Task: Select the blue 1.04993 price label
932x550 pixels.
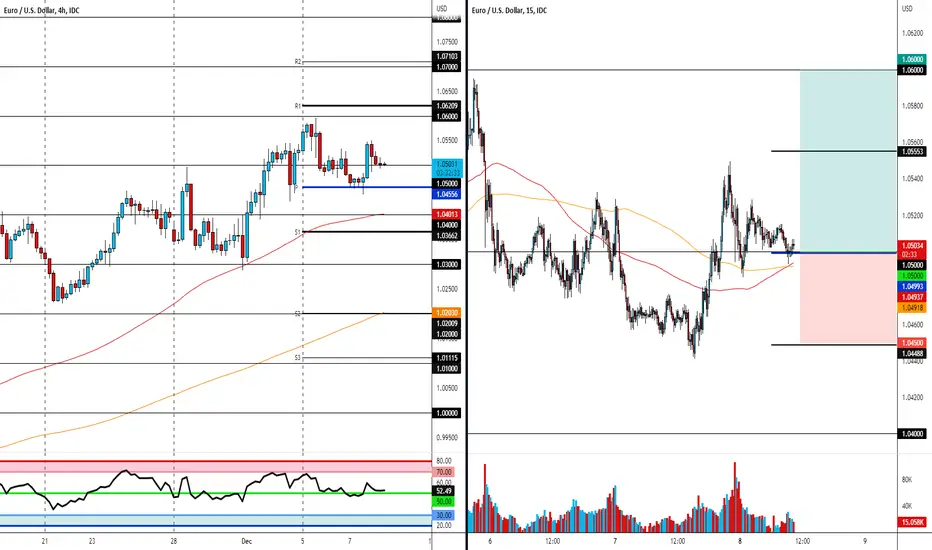Action: click(x=912, y=287)
